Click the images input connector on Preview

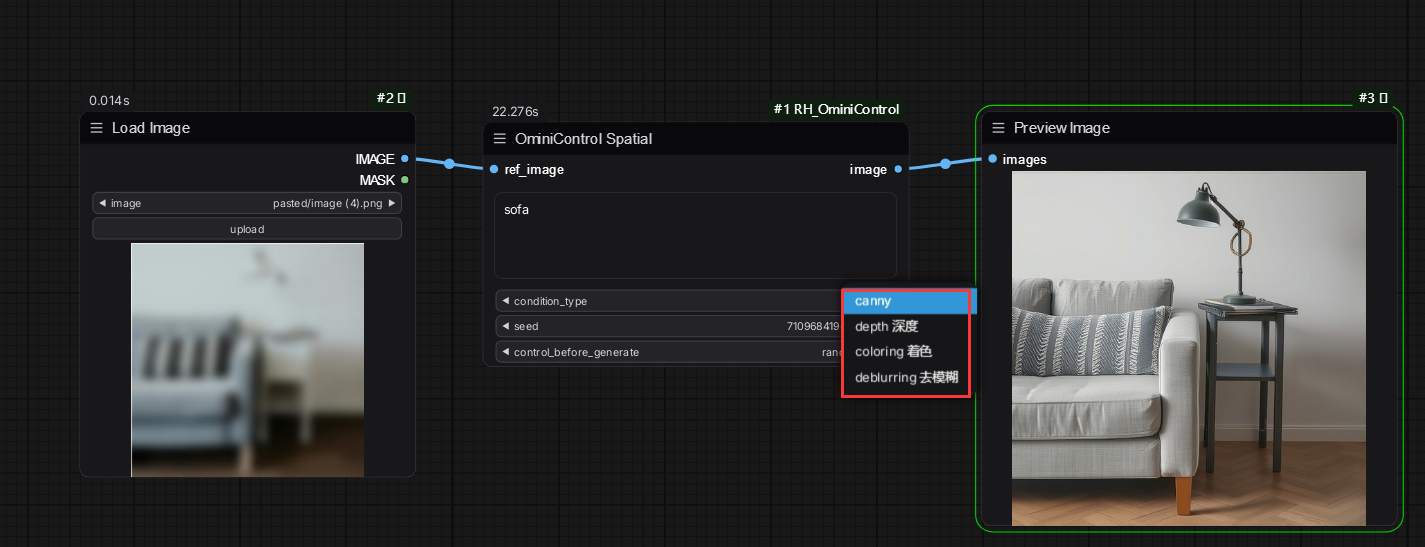coord(992,159)
